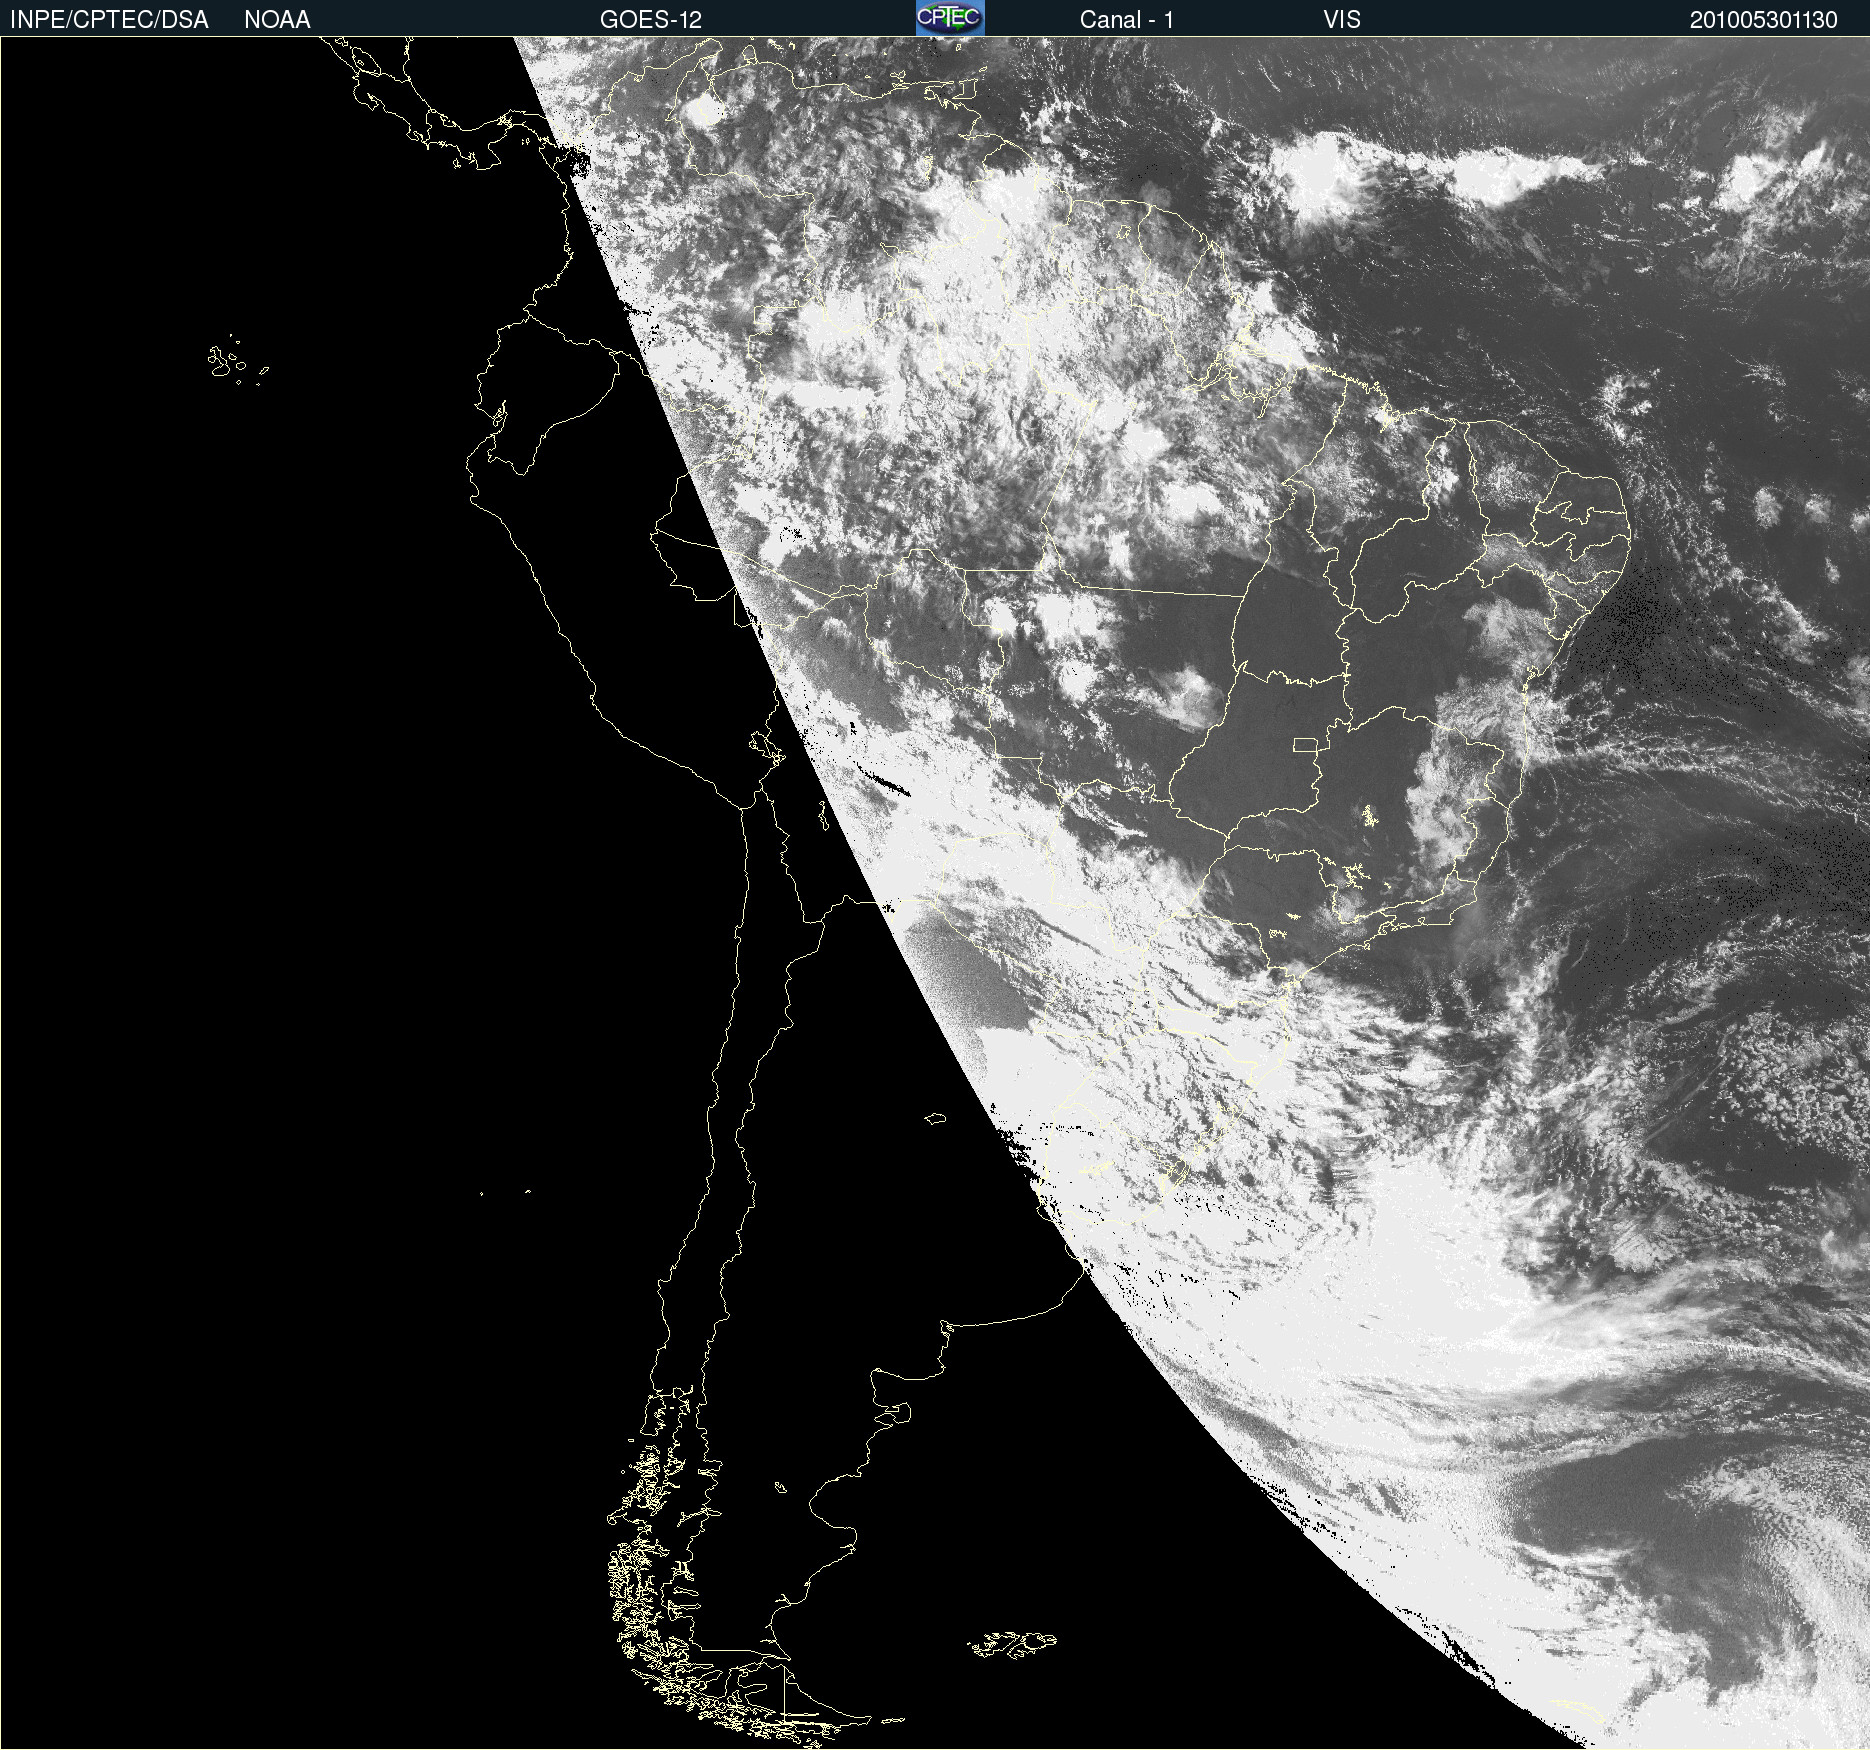1870x1750 pixels.
Task: Select the INPE/CPTEC/DSA header text
Action: coord(109,20)
